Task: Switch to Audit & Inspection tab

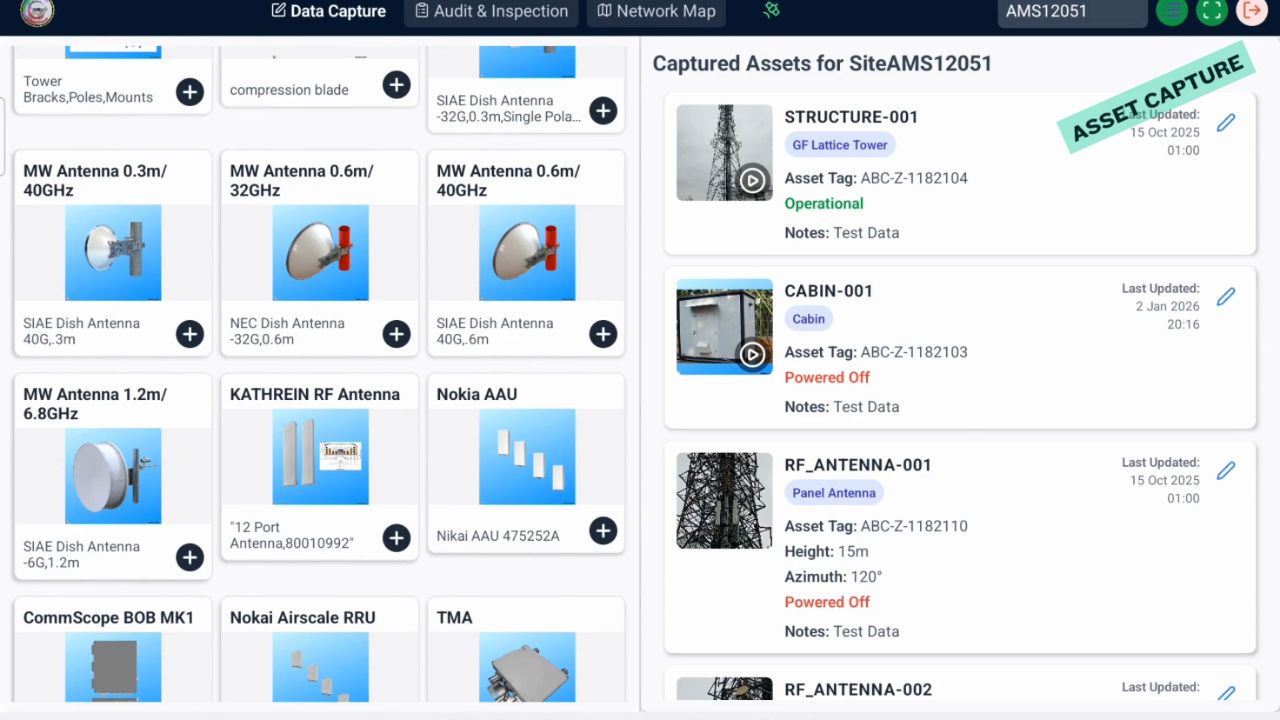Action: pyautogui.click(x=491, y=12)
